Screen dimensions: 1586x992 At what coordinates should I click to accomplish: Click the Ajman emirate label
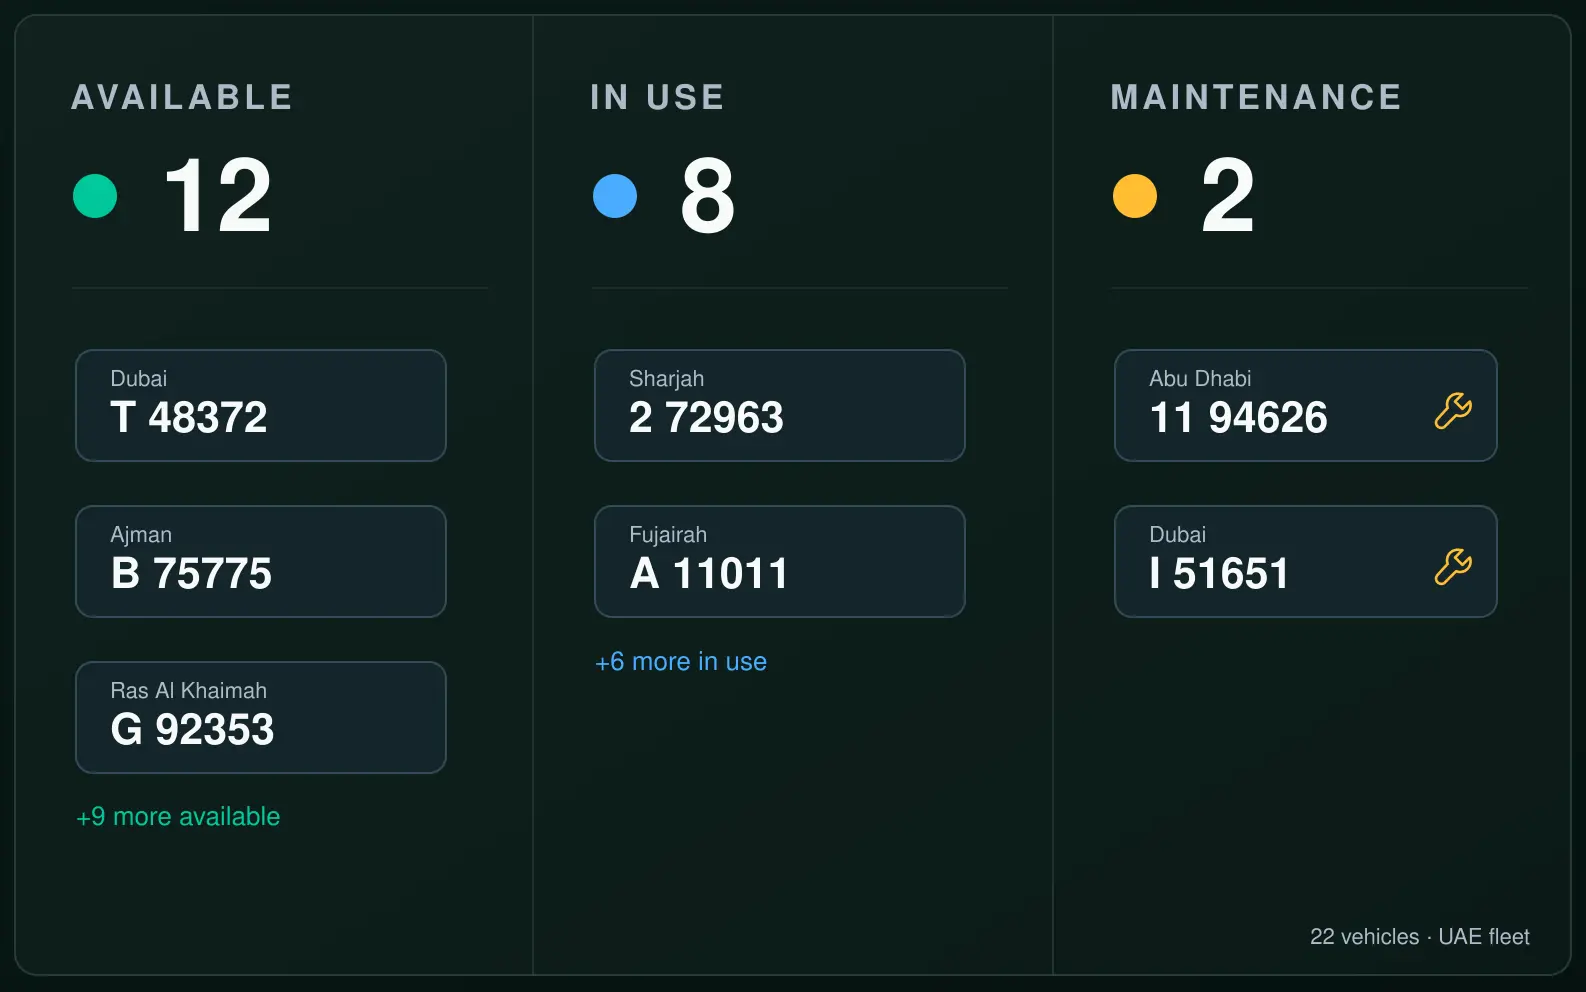141,535
